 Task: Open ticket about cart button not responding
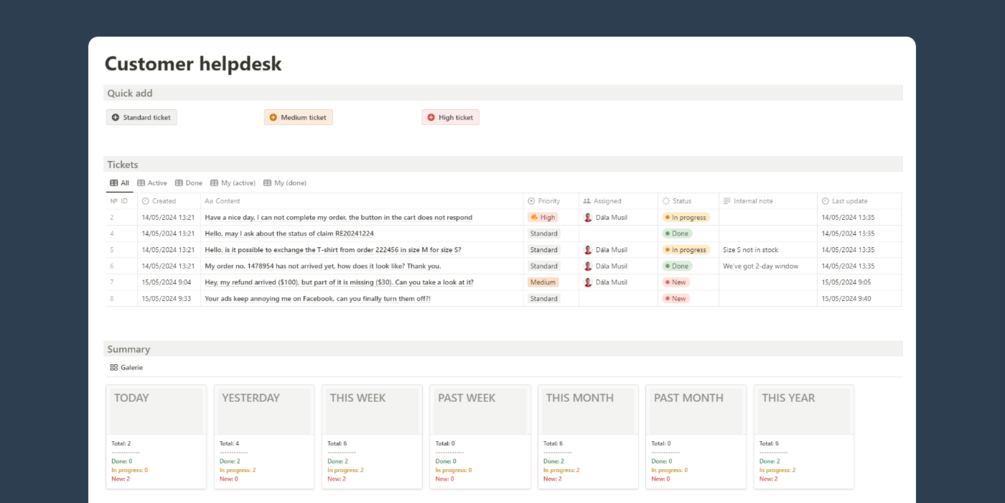coord(338,217)
